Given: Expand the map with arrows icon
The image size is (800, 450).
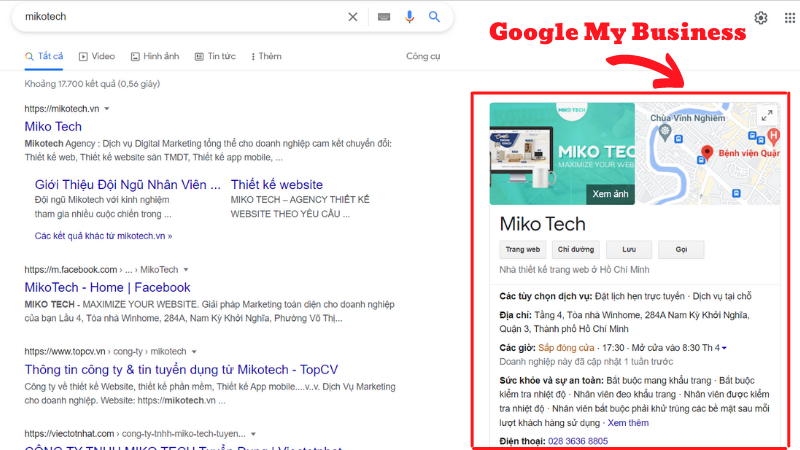Looking at the screenshot, I should tap(767, 115).
